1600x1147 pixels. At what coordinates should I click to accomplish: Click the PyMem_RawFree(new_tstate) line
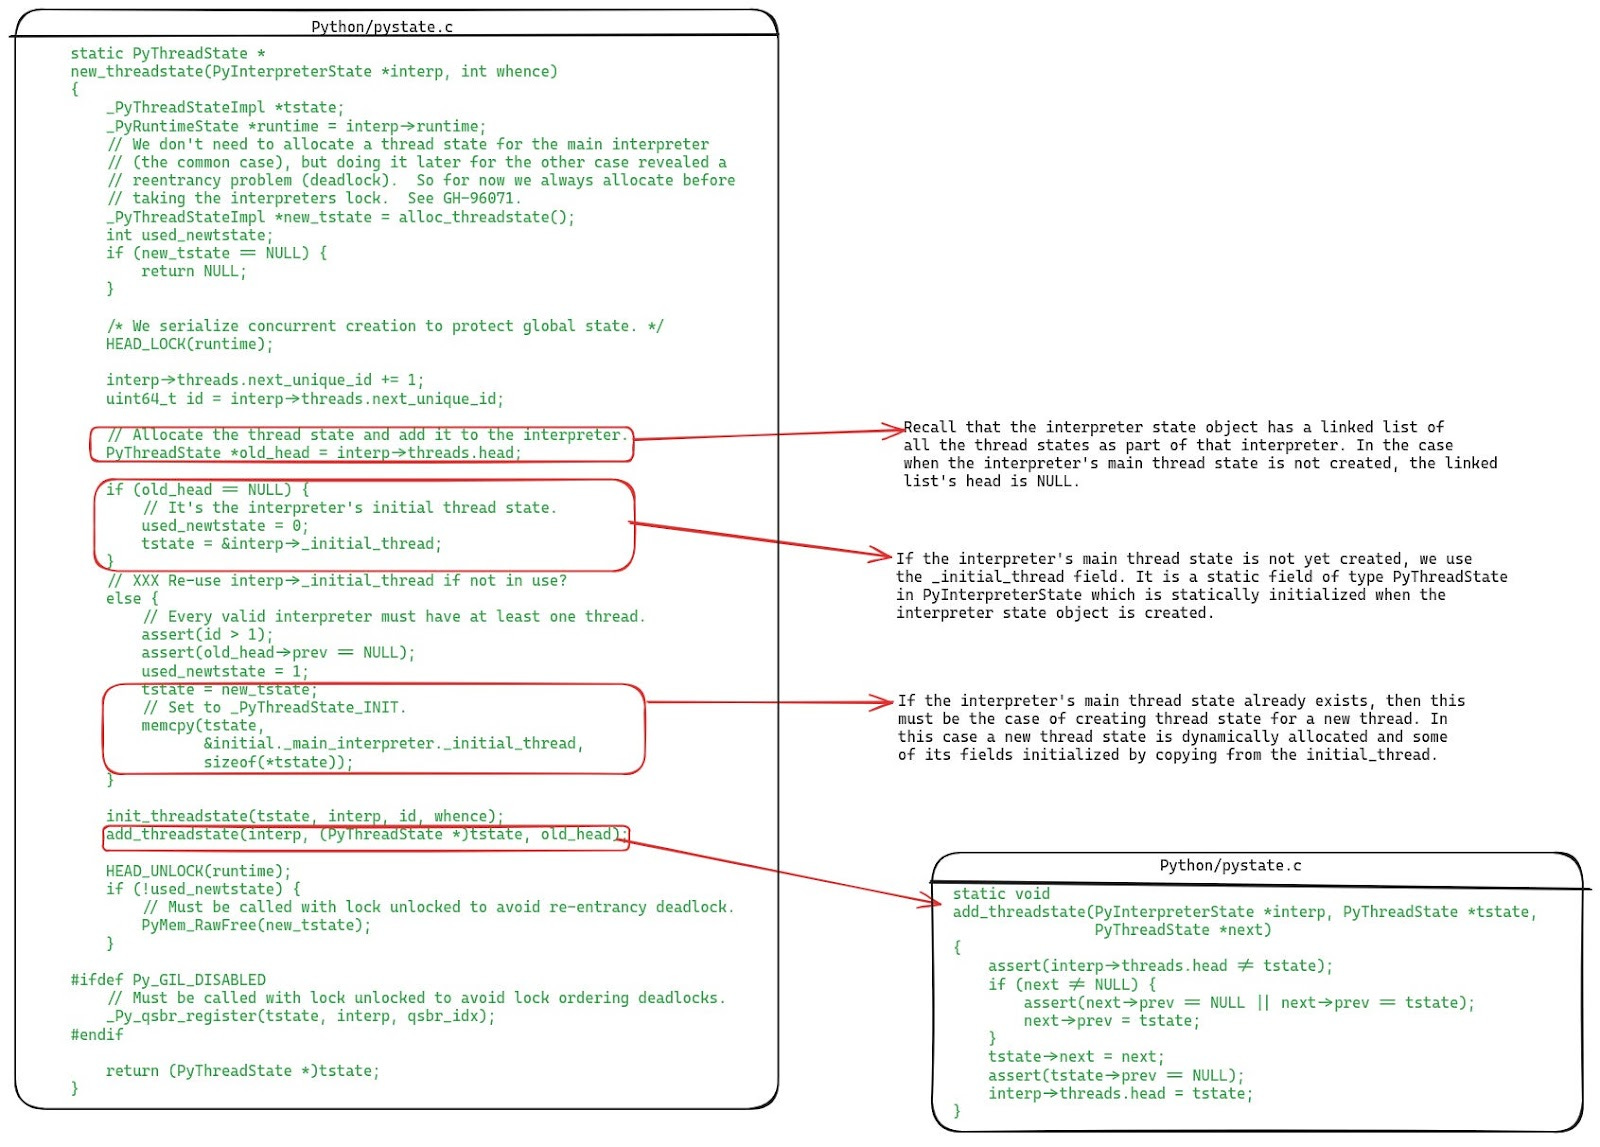point(256,926)
